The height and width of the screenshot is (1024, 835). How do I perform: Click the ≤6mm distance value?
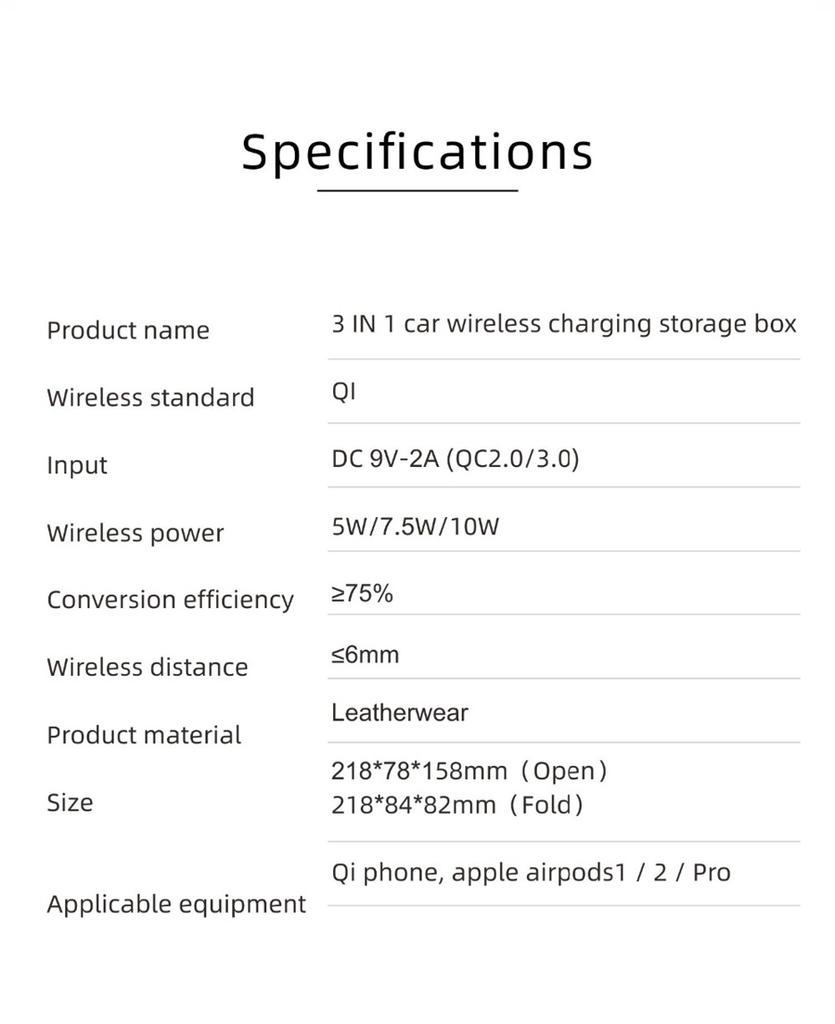point(365,655)
